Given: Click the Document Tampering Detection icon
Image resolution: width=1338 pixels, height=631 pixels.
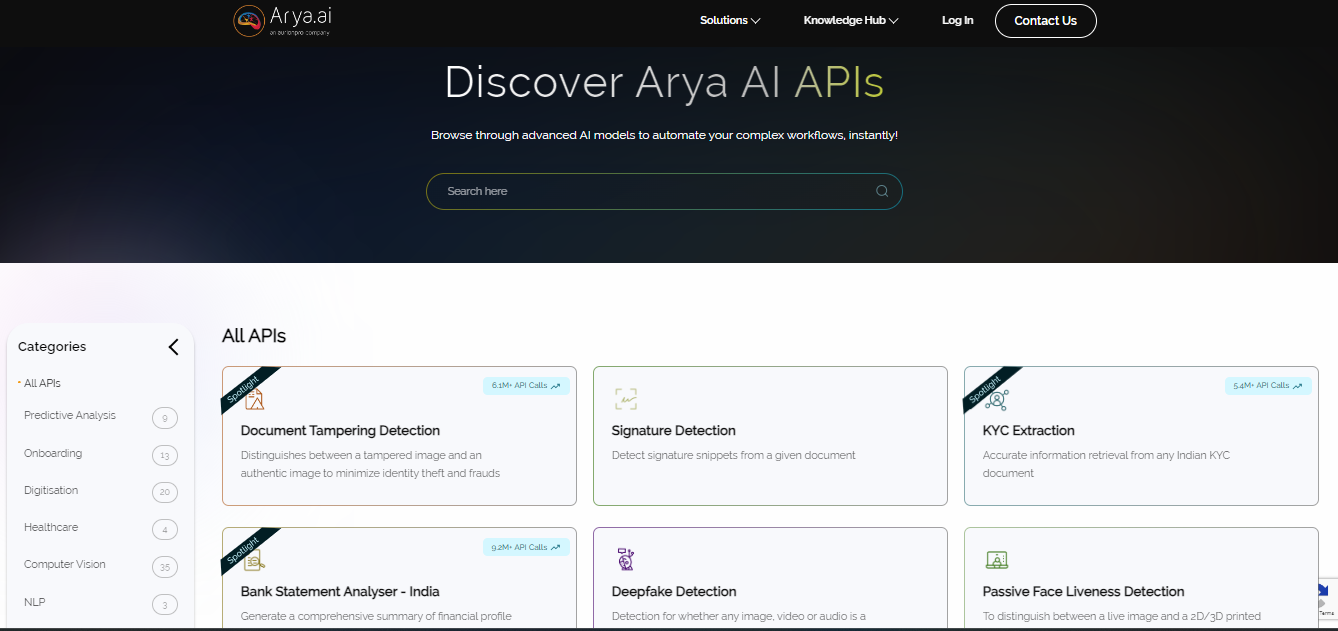Looking at the screenshot, I should coord(255,399).
